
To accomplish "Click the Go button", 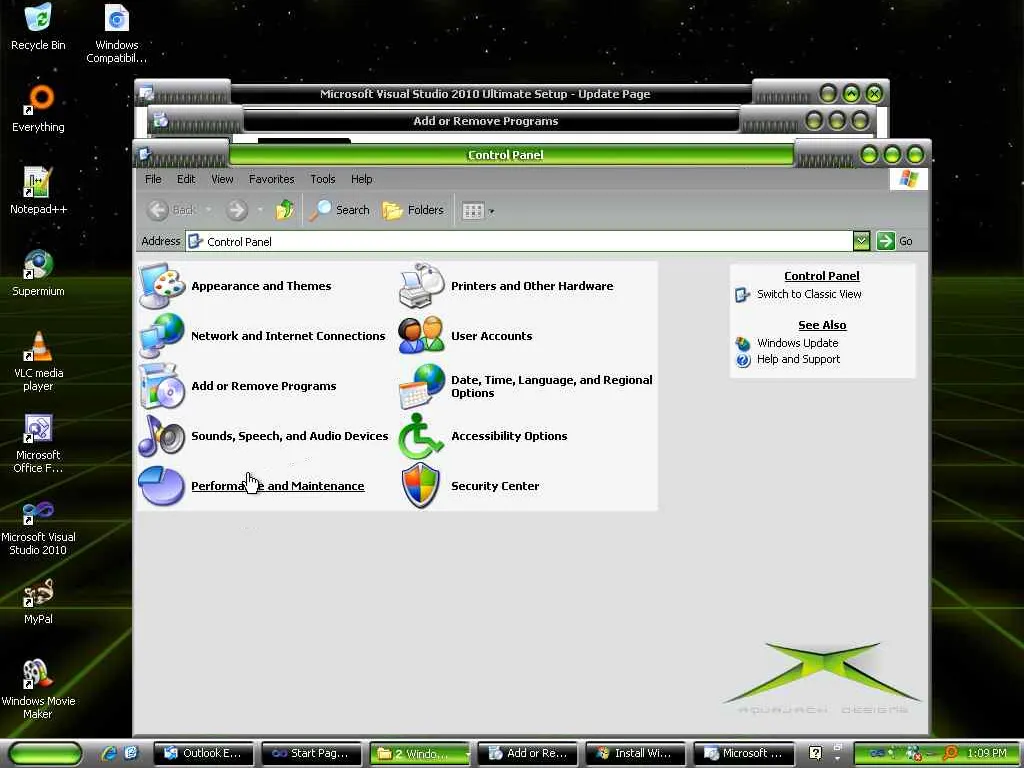I will tap(895, 241).
